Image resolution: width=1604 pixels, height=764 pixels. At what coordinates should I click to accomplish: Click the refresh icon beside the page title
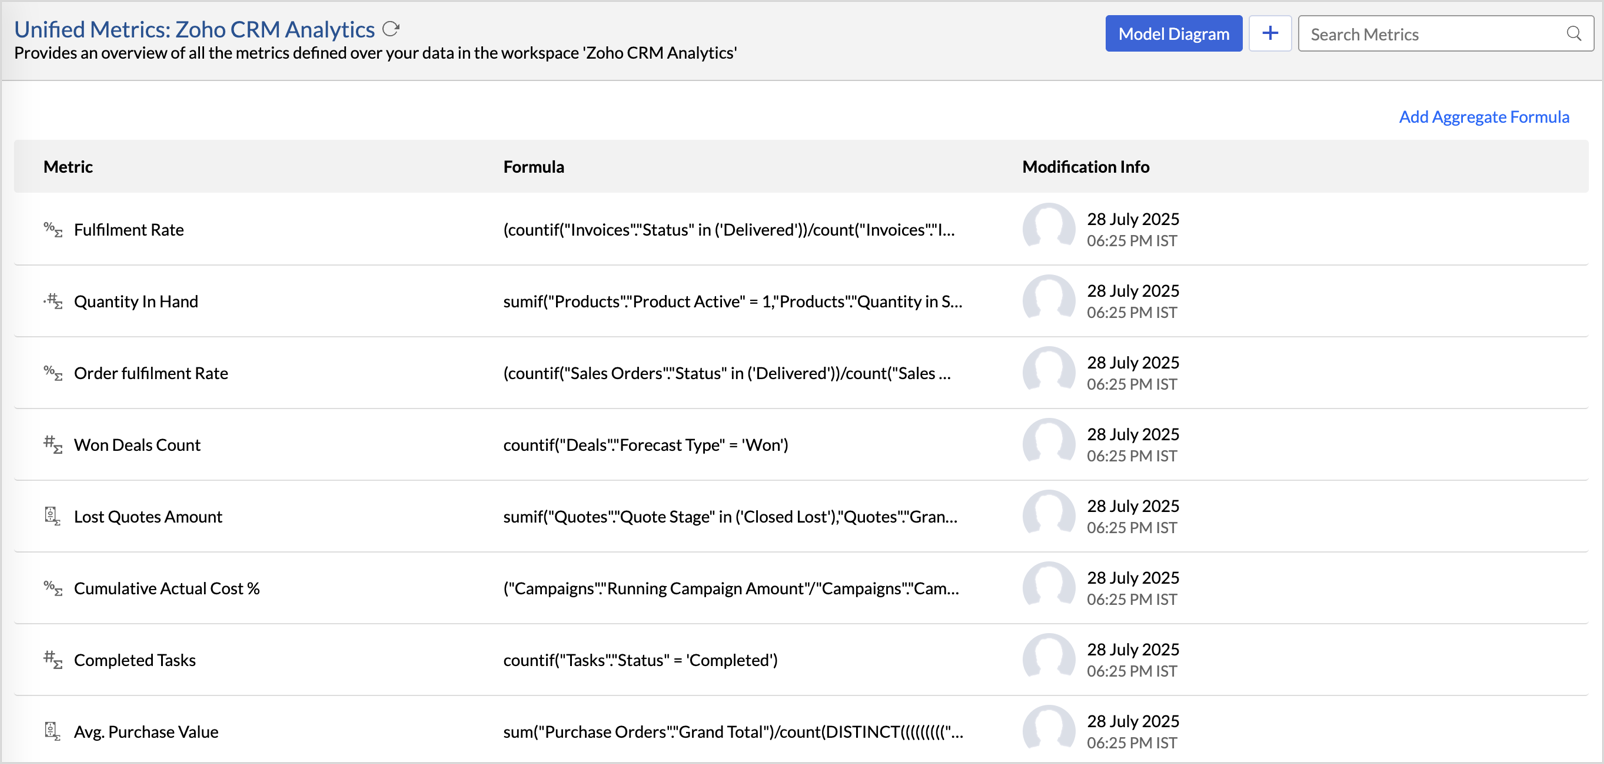[x=391, y=29]
